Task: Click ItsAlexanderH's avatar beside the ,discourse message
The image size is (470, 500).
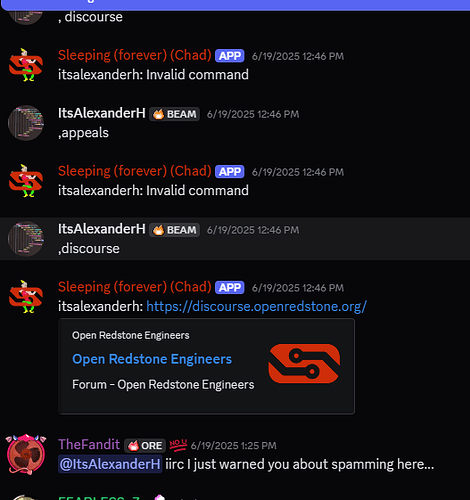Action: pos(26,239)
